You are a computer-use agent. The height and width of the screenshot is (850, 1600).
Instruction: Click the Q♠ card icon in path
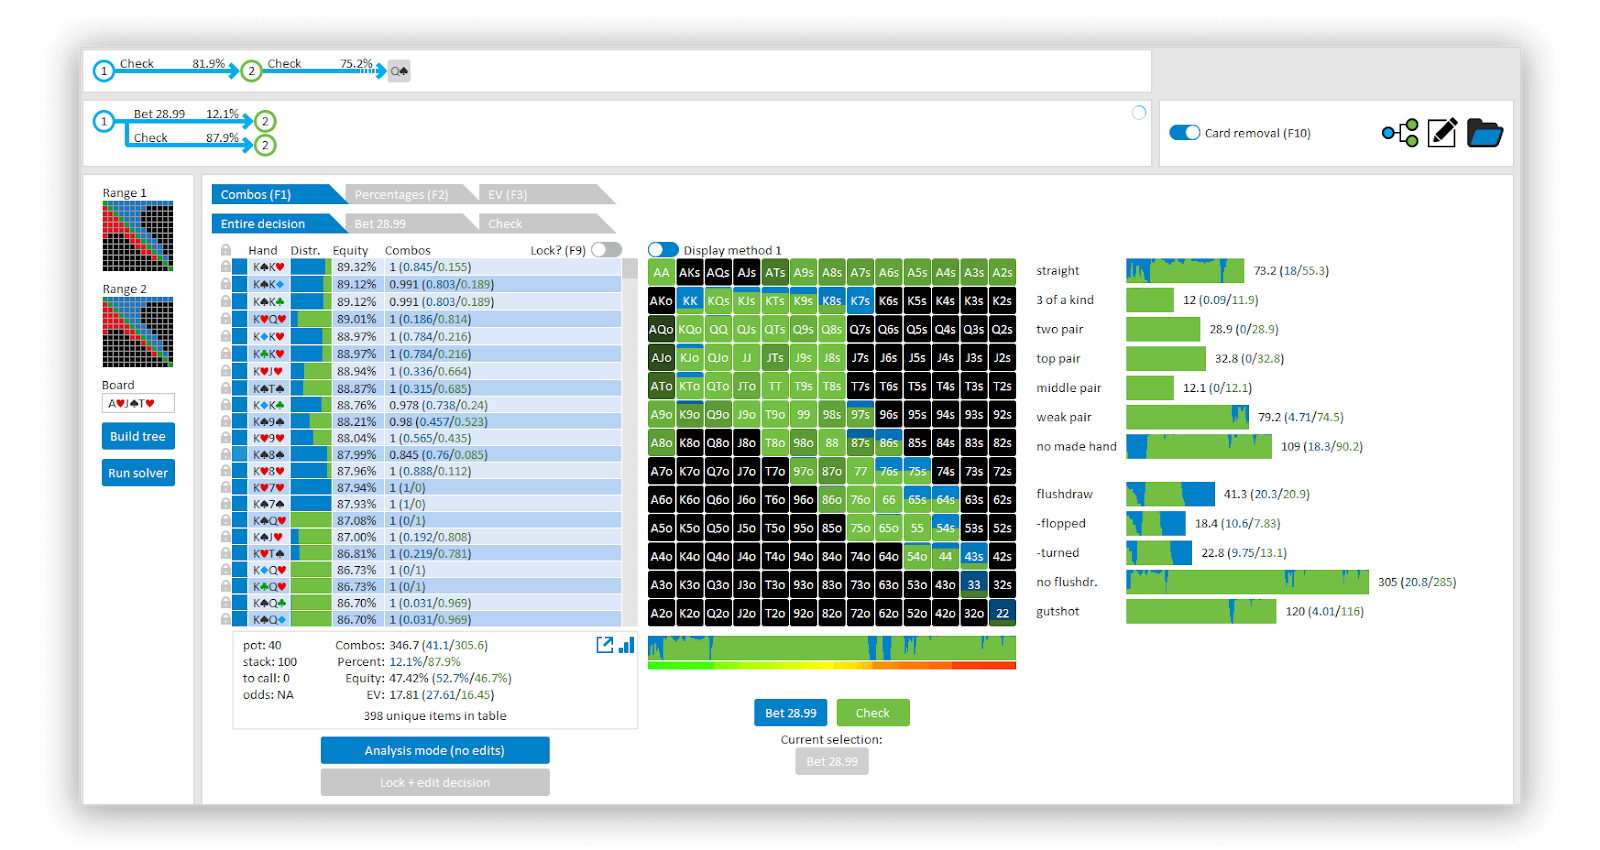click(399, 71)
